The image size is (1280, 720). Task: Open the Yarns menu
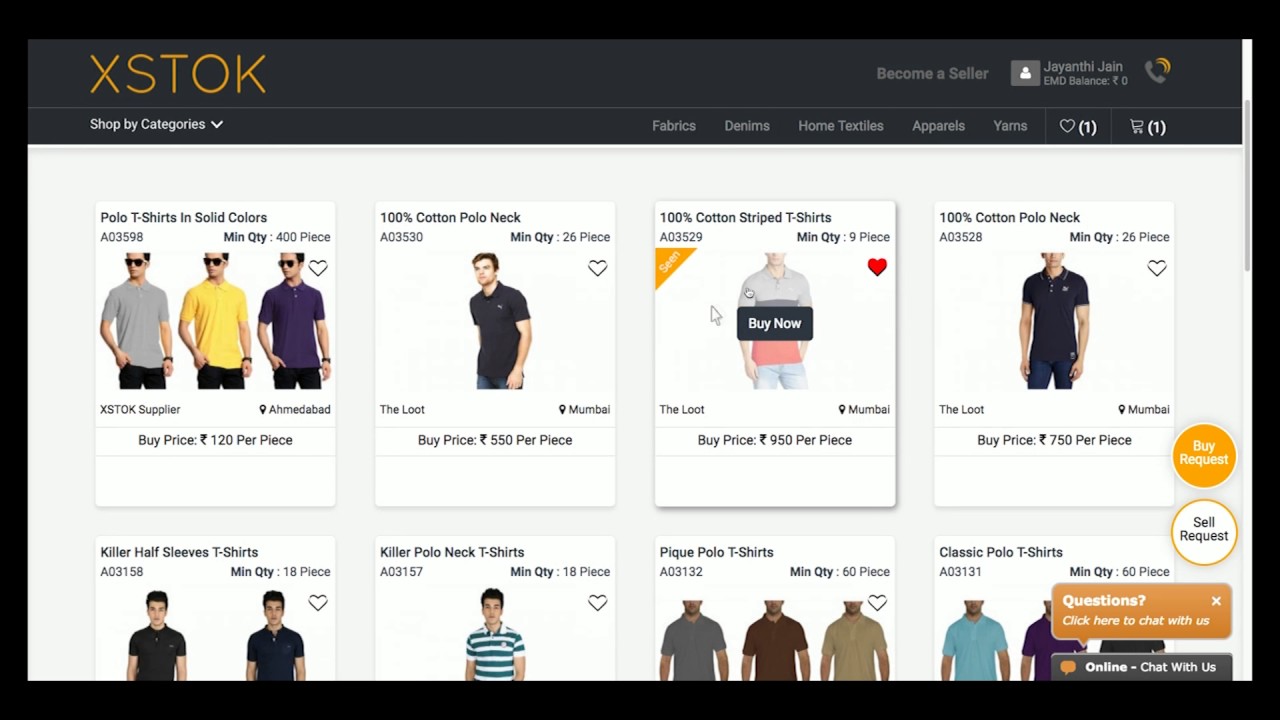tap(1010, 126)
